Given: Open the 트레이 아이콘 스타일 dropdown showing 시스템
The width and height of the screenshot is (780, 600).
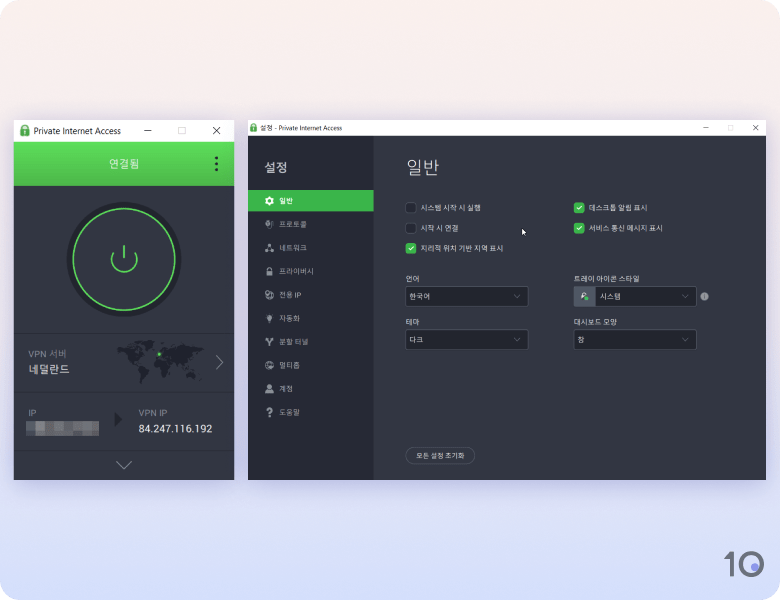Looking at the screenshot, I should pos(635,297).
